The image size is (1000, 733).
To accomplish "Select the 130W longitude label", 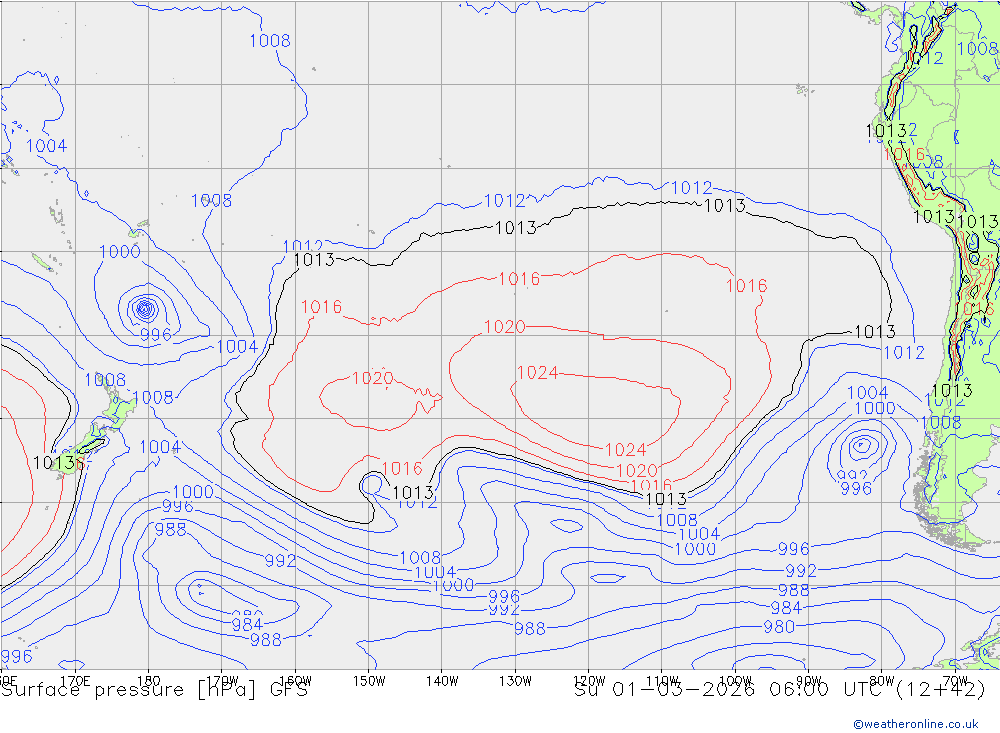I will pos(515,681).
